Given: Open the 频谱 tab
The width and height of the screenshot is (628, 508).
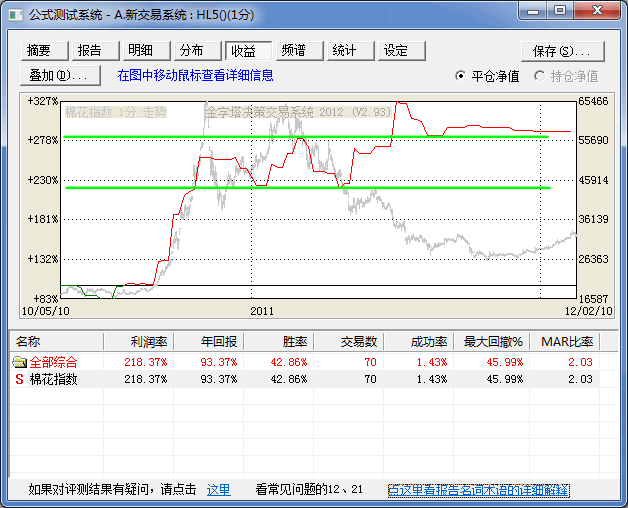Looking at the screenshot, I should tap(300, 51).
